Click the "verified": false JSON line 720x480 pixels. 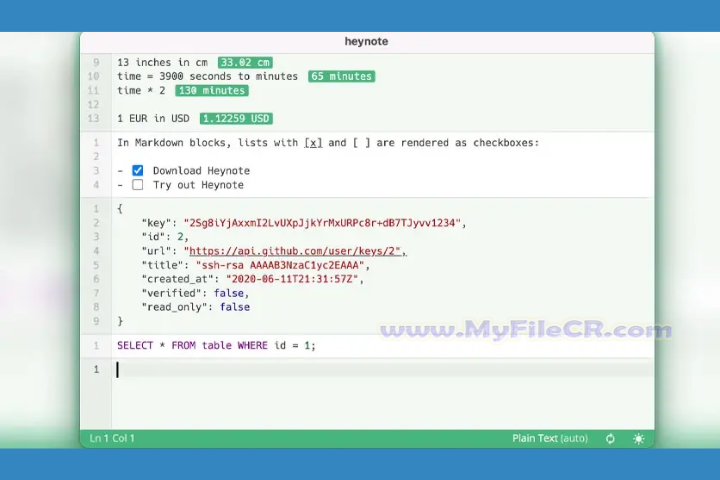pyautogui.click(x=195, y=293)
